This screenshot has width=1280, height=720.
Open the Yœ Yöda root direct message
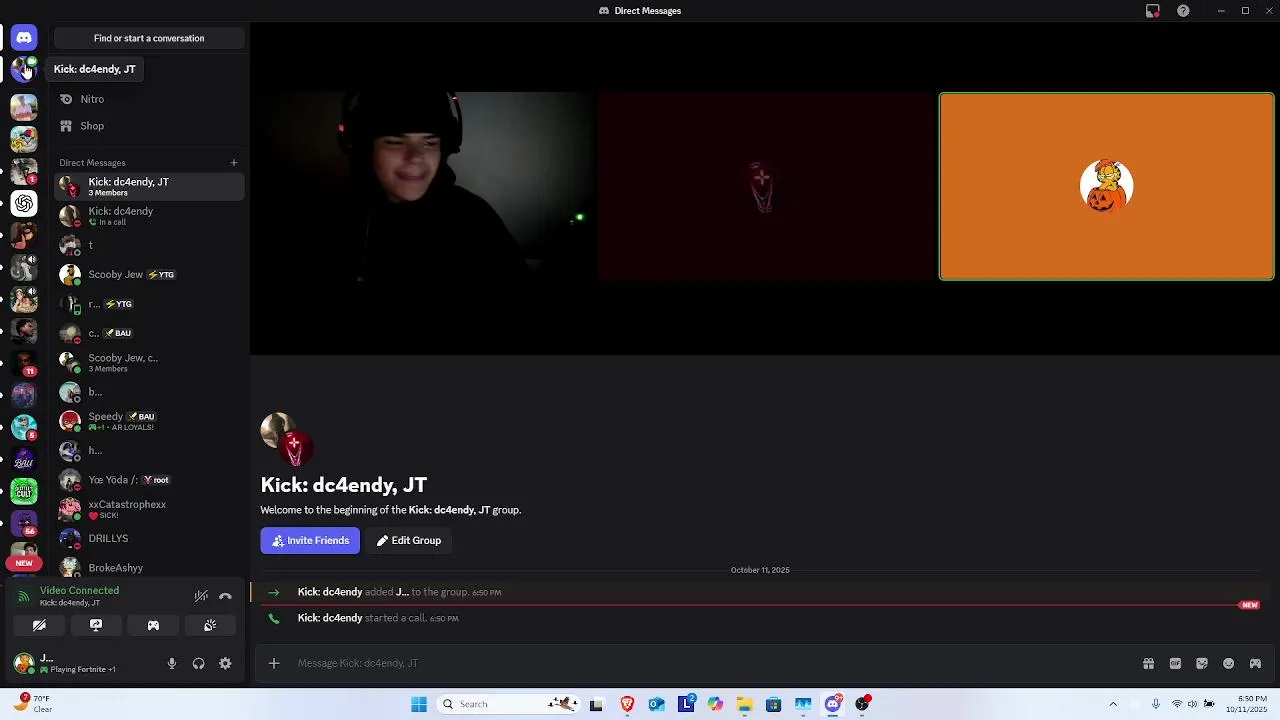[x=149, y=480]
